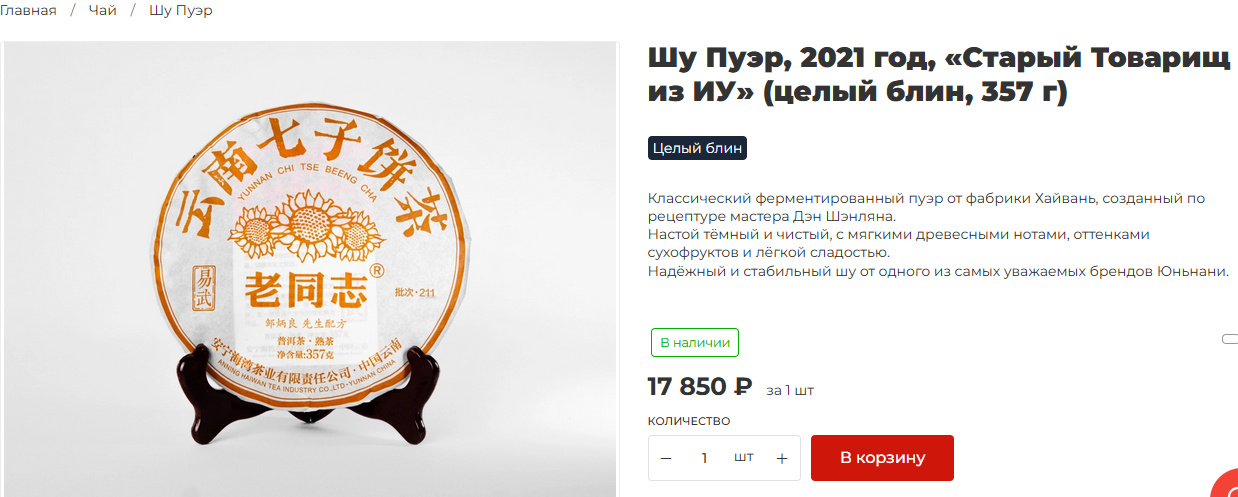Click the КОЛИЧЕСТВО label
Viewport: 1238px width, 497px height.
tap(689, 421)
